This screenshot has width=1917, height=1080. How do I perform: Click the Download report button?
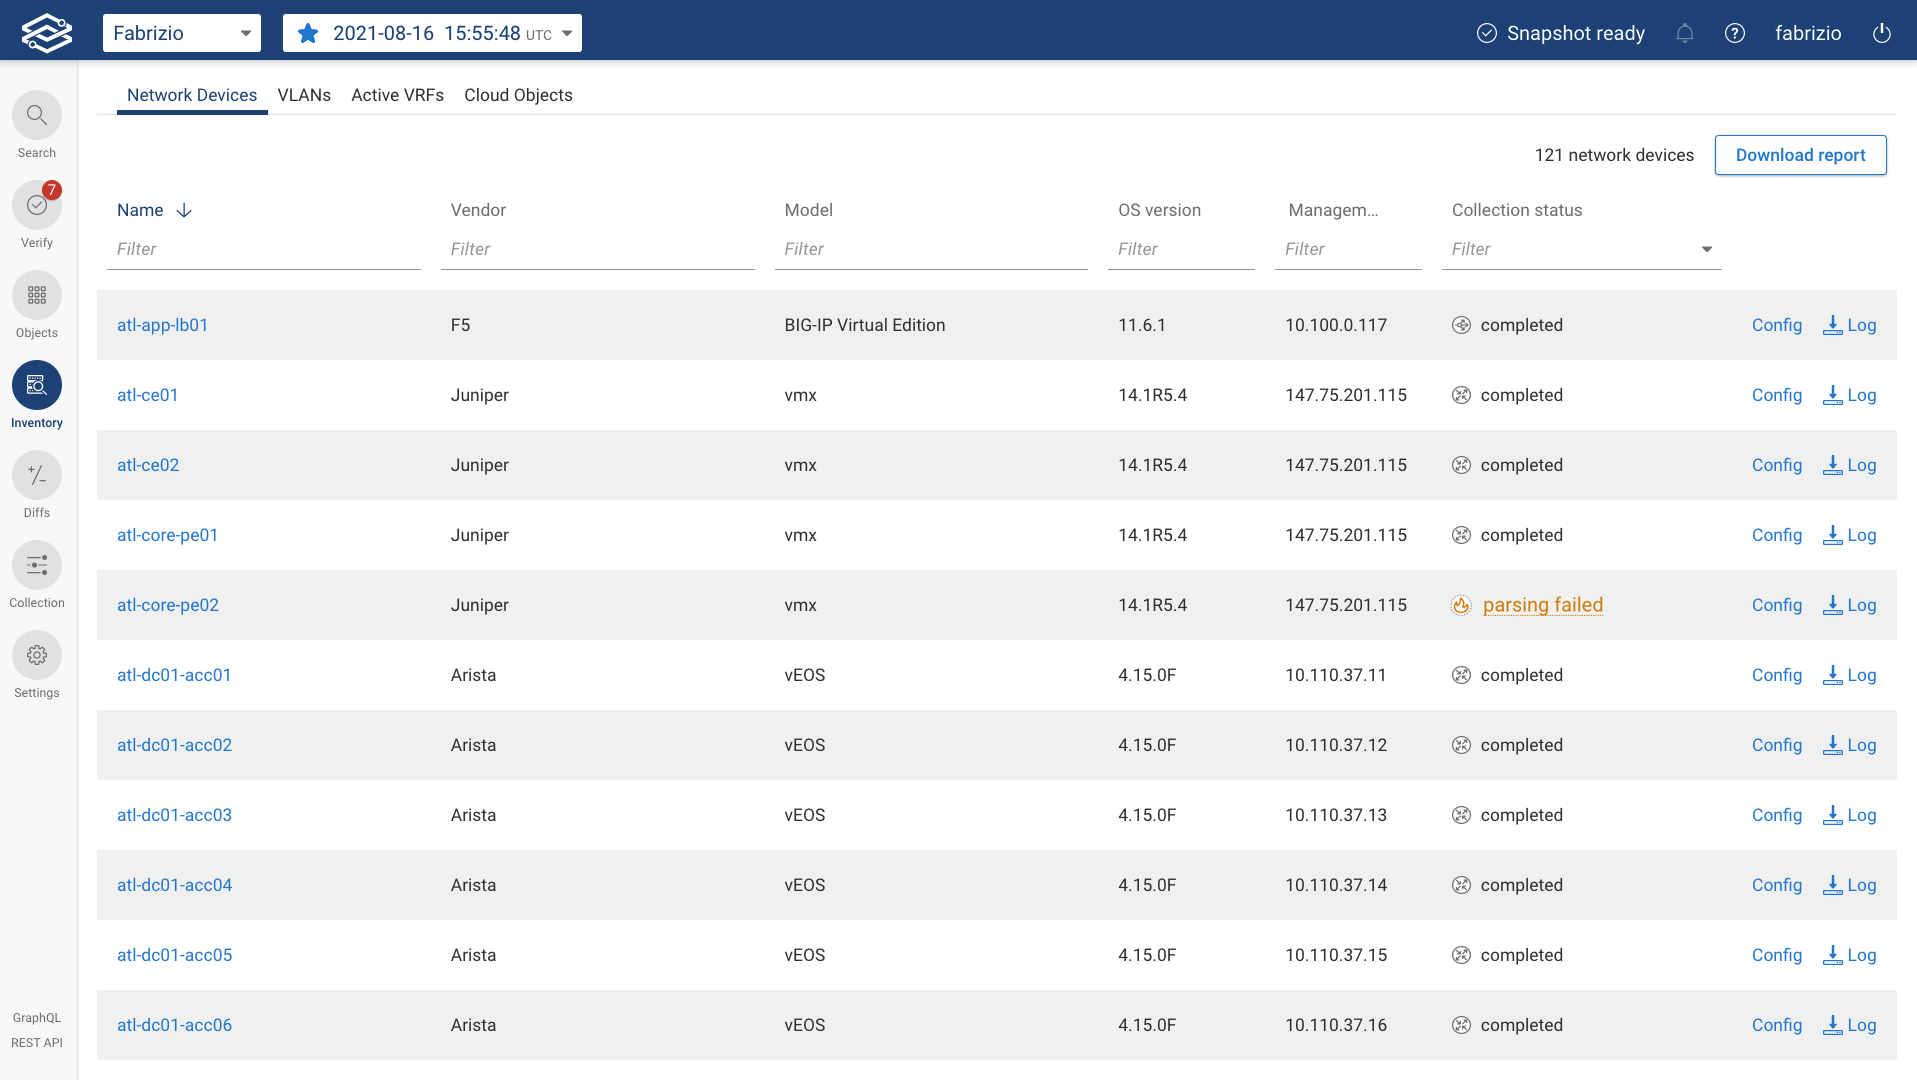1800,155
